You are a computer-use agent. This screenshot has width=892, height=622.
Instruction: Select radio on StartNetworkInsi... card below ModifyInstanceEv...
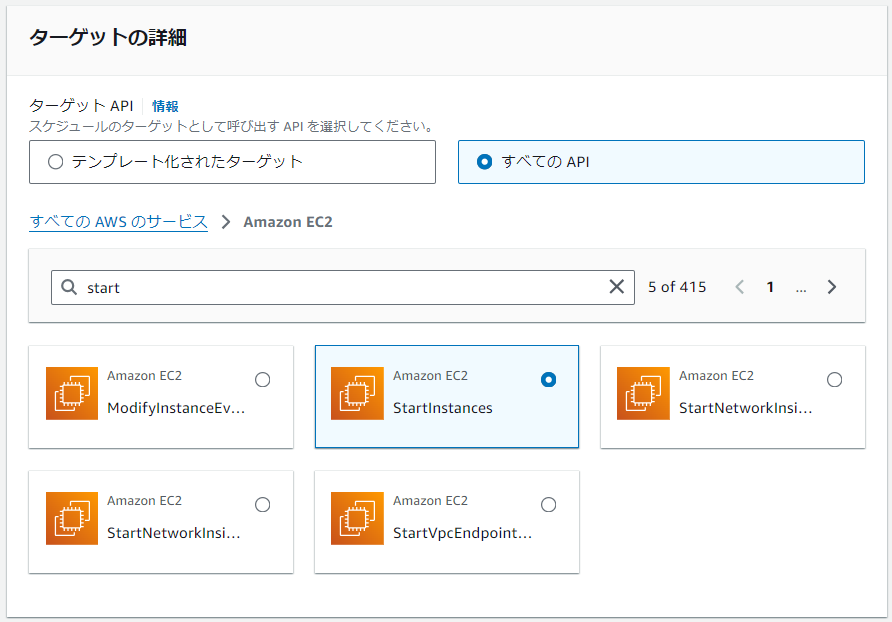pos(262,505)
